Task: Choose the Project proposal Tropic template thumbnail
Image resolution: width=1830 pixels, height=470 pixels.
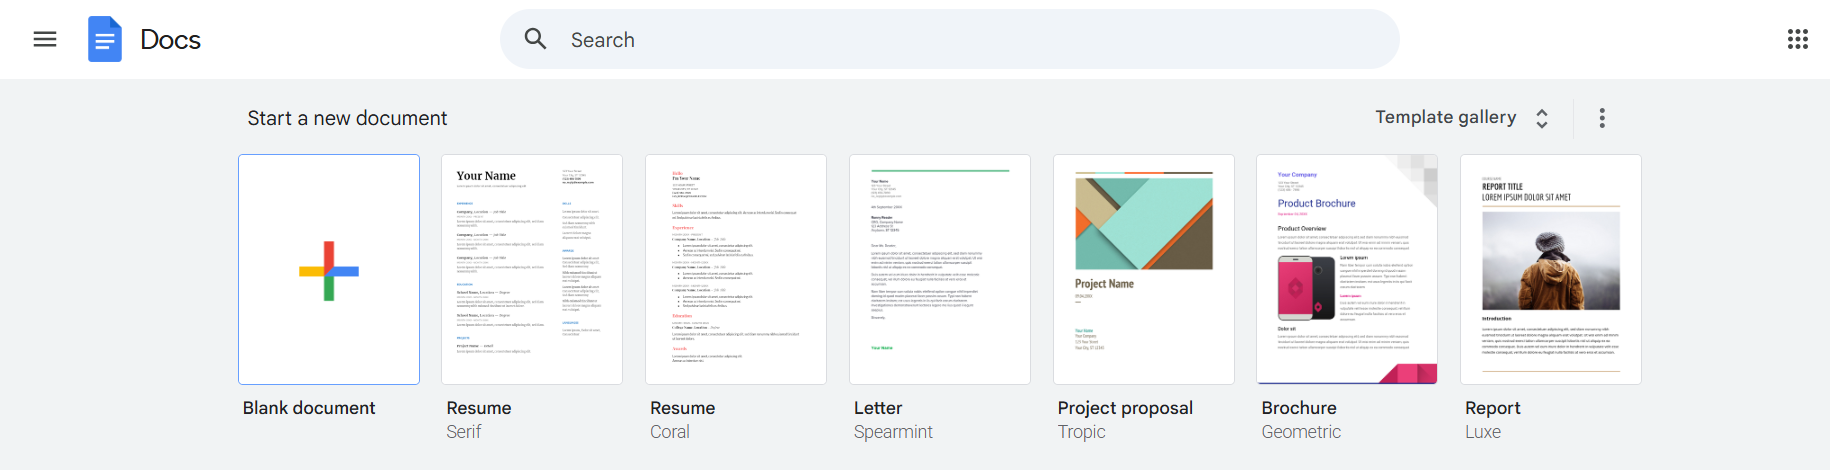Action: [1144, 269]
